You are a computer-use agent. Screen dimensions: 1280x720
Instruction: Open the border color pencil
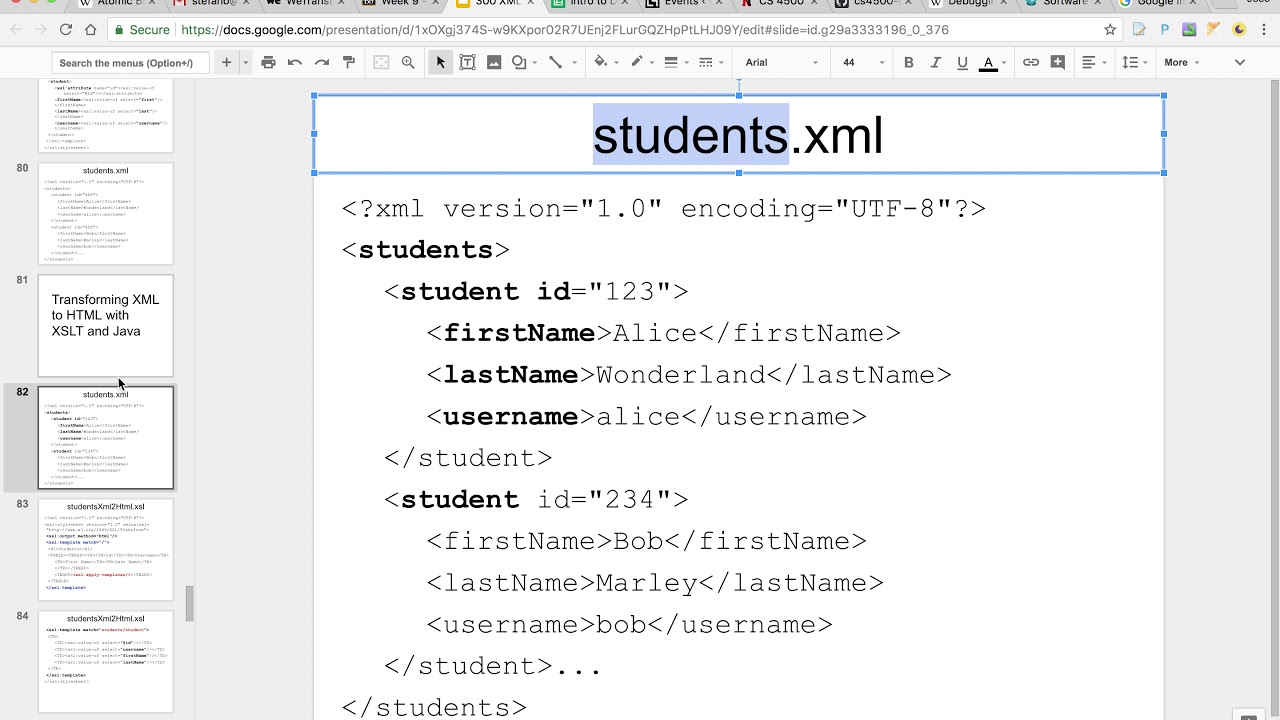click(x=636, y=62)
